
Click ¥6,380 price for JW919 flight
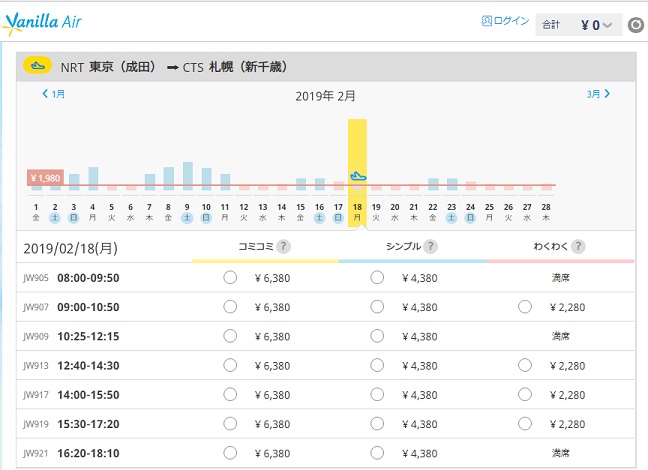click(272, 424)
